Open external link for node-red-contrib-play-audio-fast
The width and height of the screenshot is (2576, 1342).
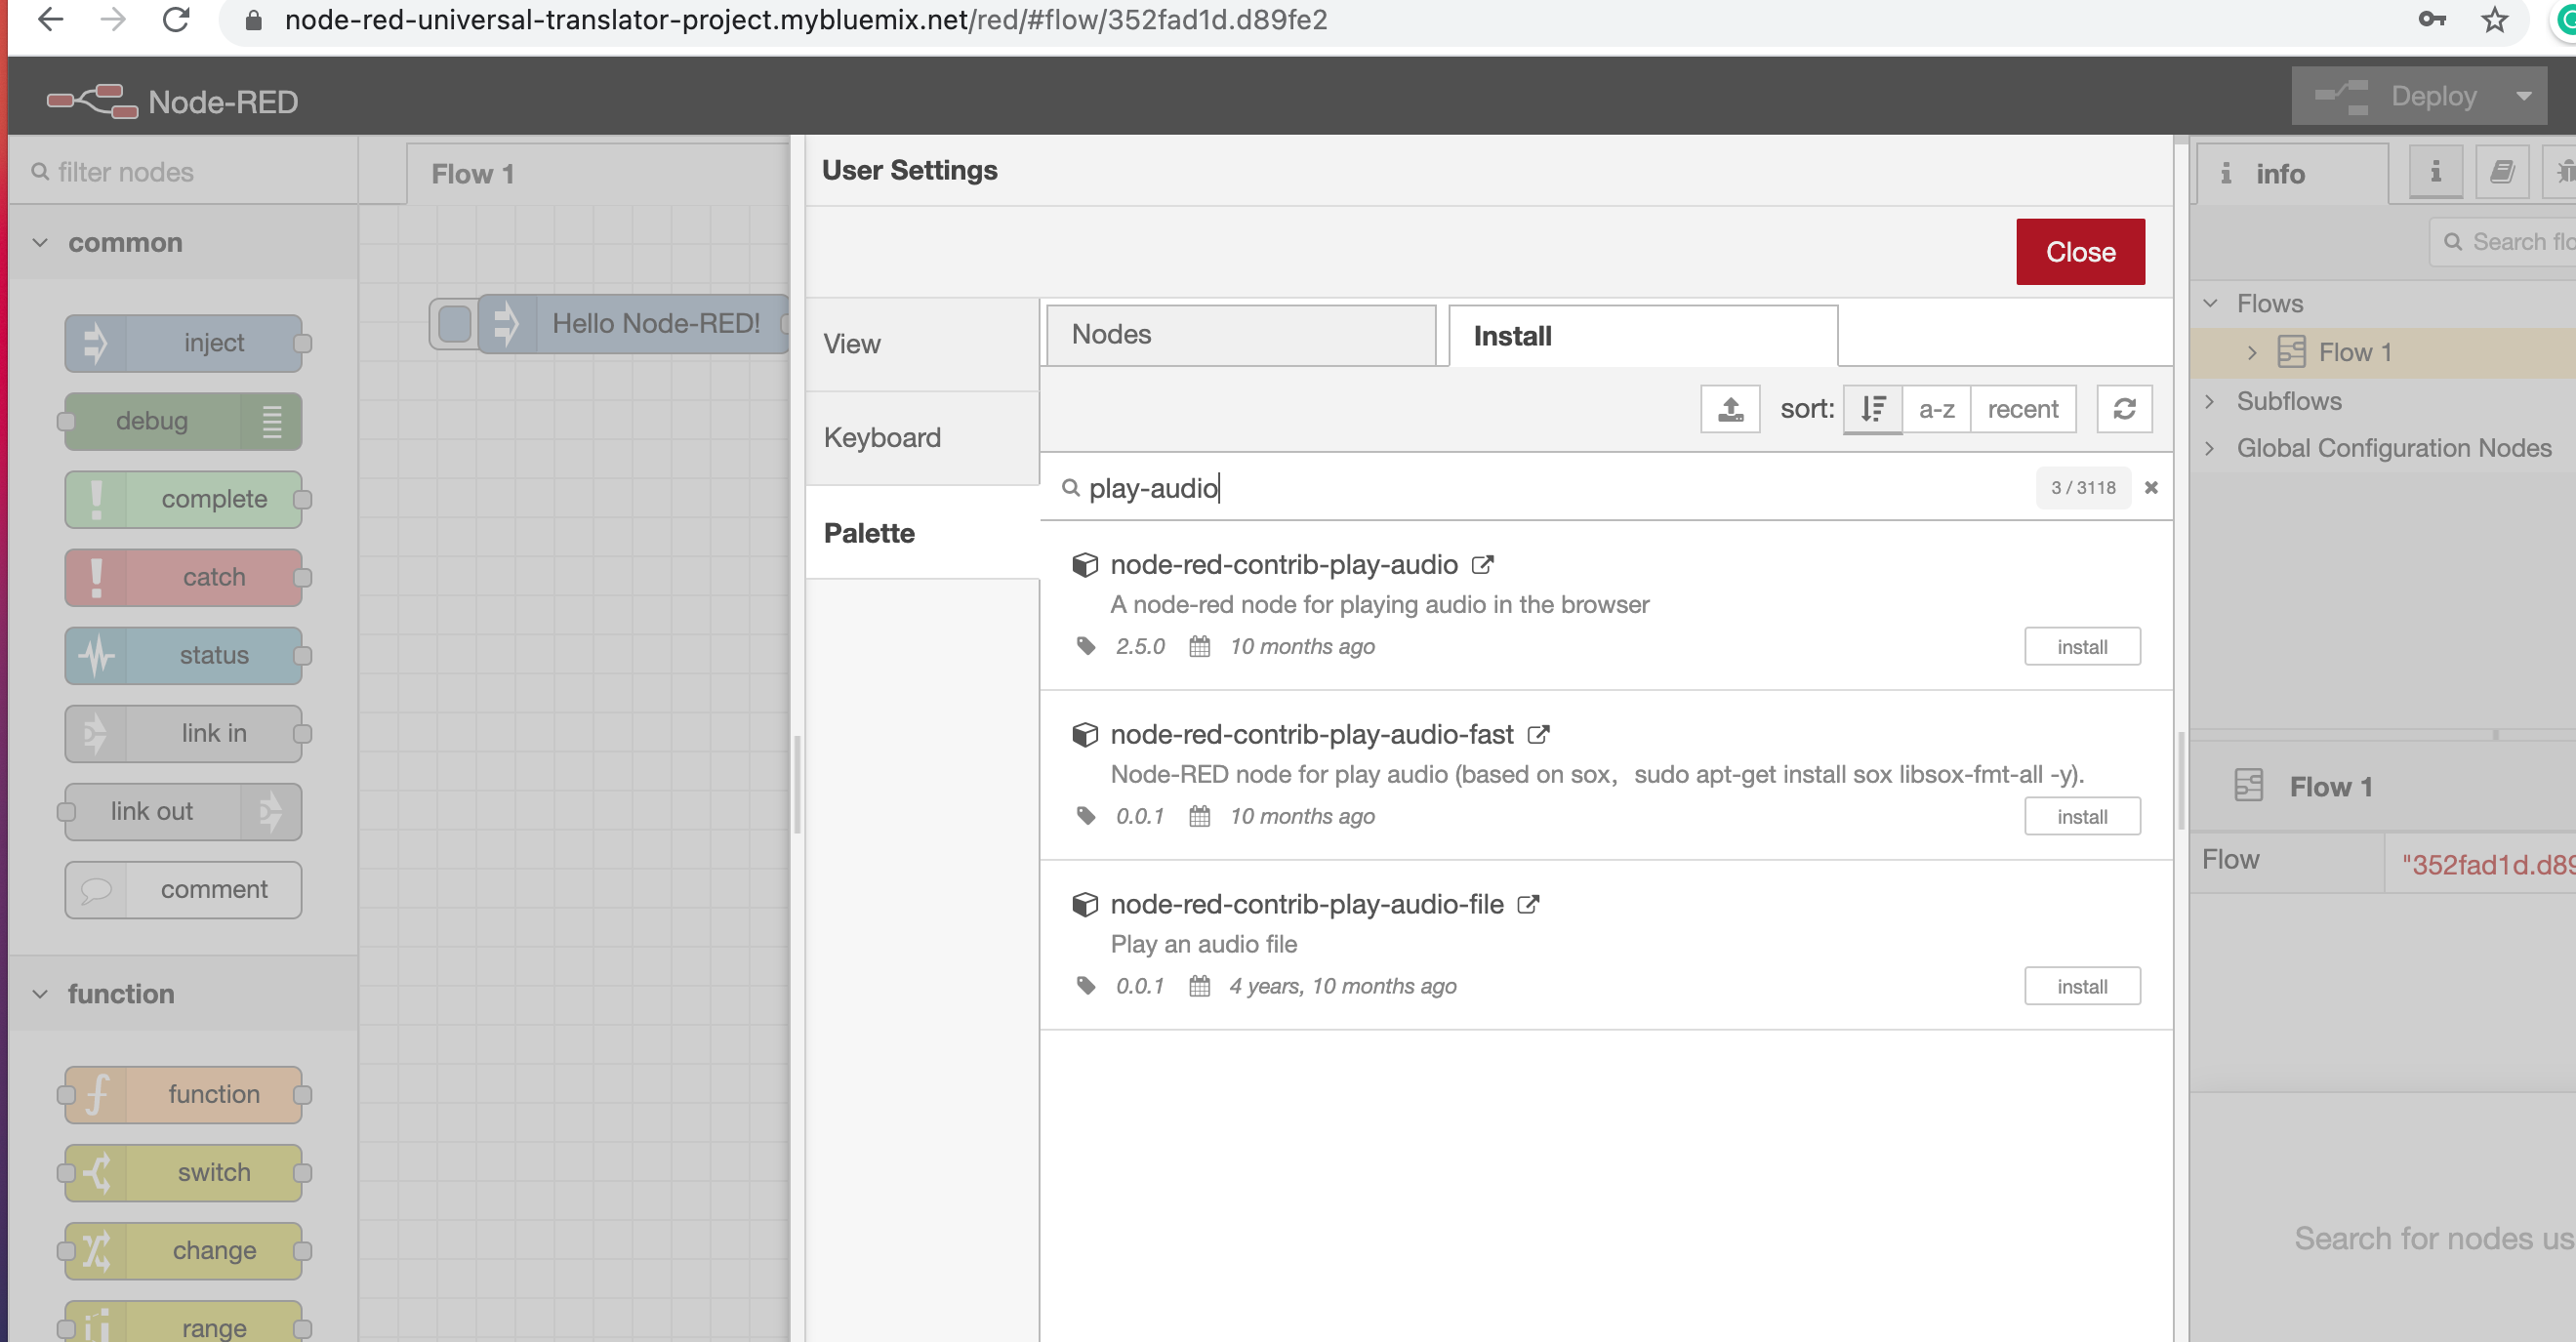1538,735
